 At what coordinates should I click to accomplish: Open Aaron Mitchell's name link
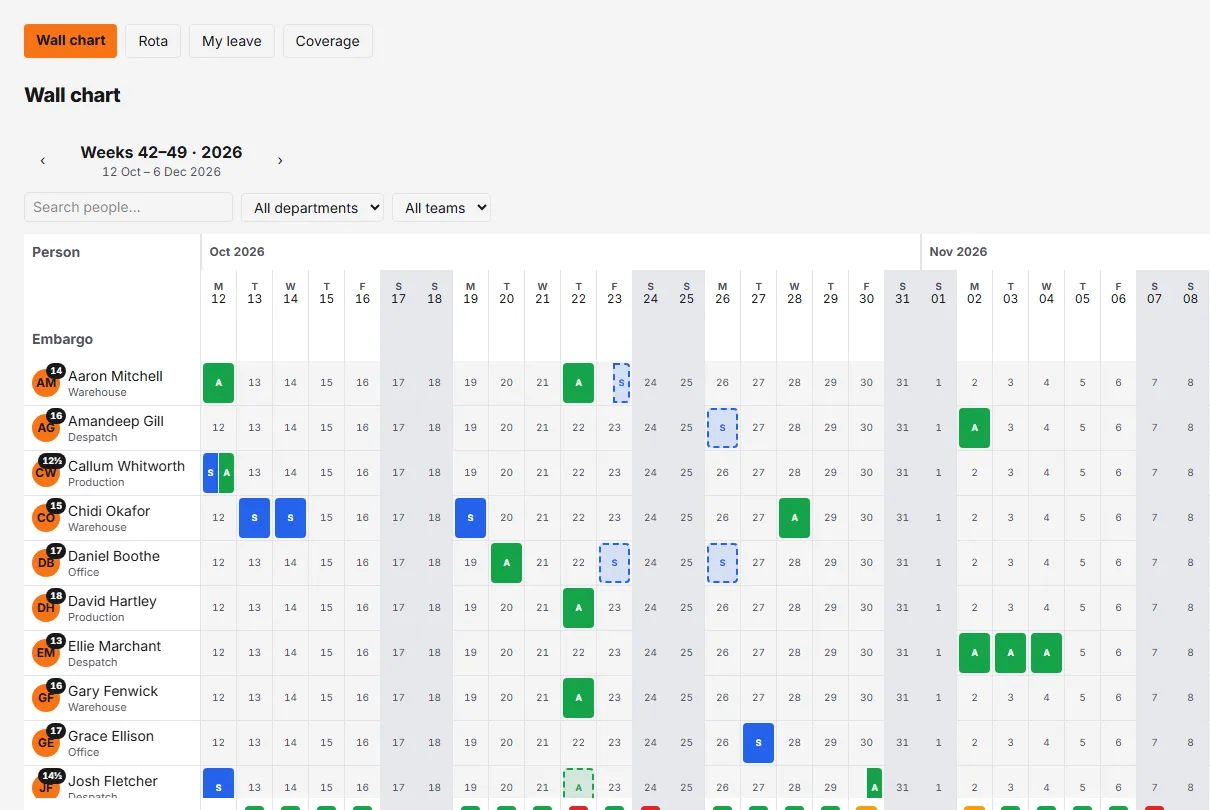(x=115, y=376)
